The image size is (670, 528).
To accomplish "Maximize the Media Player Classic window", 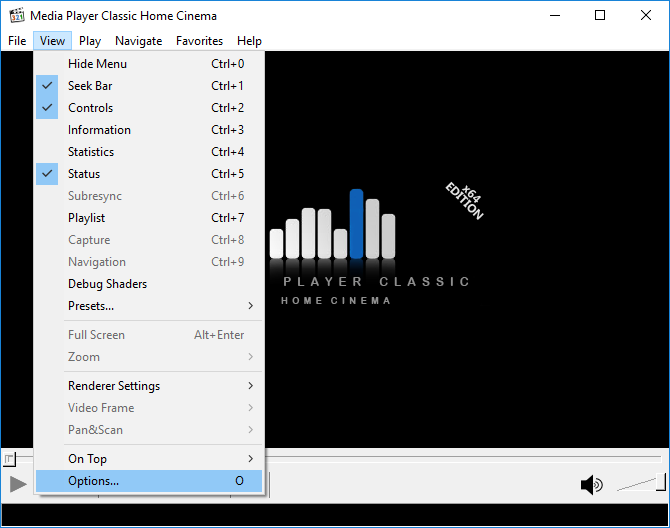I will coord(600,15).
